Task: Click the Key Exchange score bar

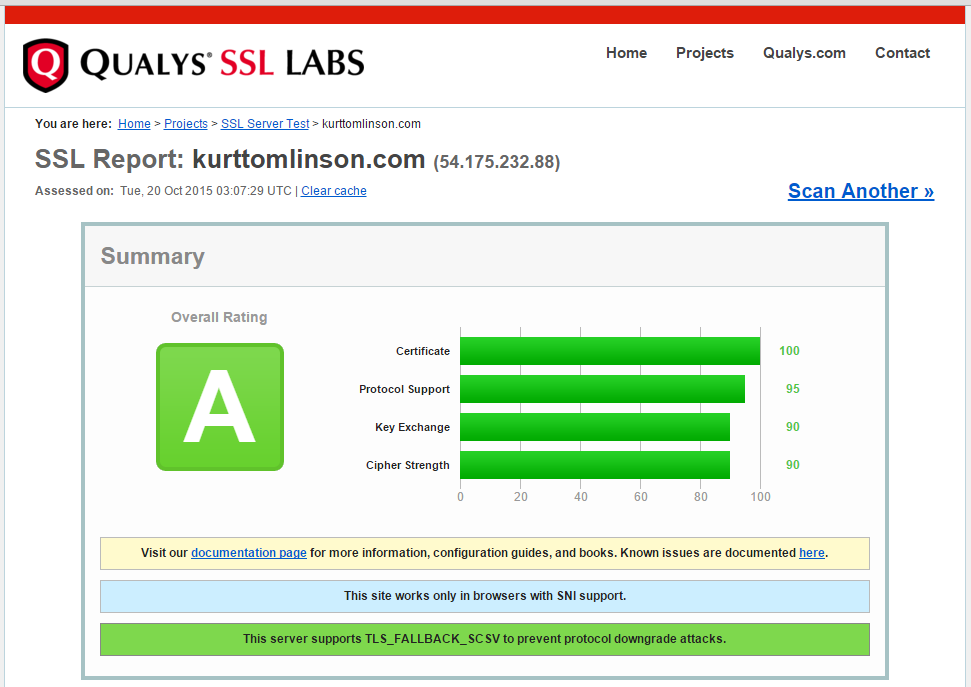Action: [x=595, y=427]
